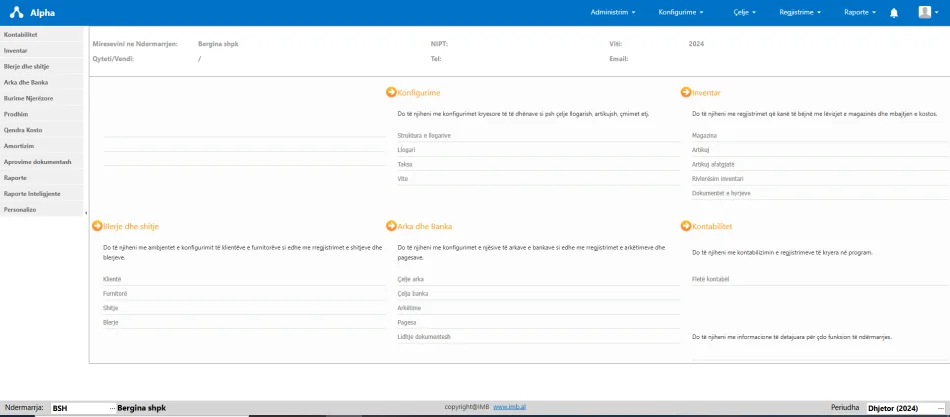Screen dimensions: 950x417
Task: Open the Struktura e llogarive link
Action: click(x=424, y=135)
